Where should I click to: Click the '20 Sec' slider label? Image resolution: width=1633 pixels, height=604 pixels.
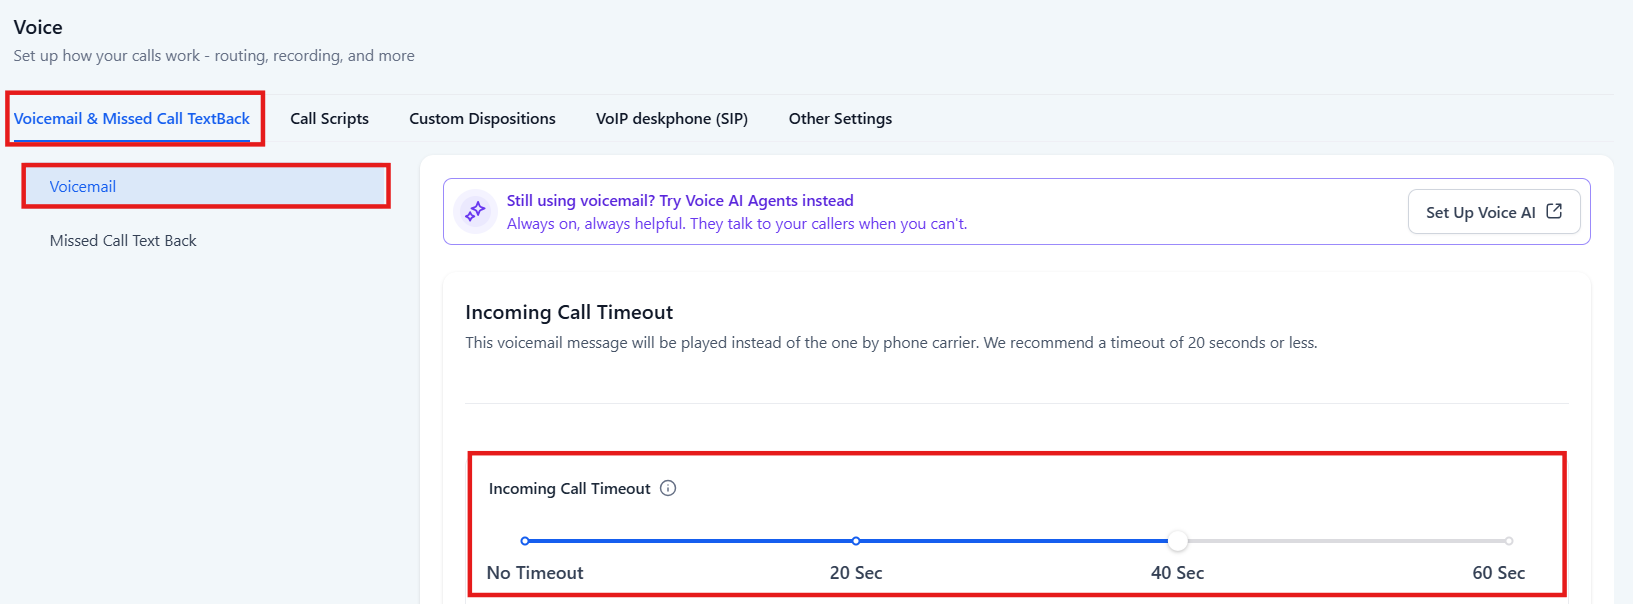coord(856,573)
